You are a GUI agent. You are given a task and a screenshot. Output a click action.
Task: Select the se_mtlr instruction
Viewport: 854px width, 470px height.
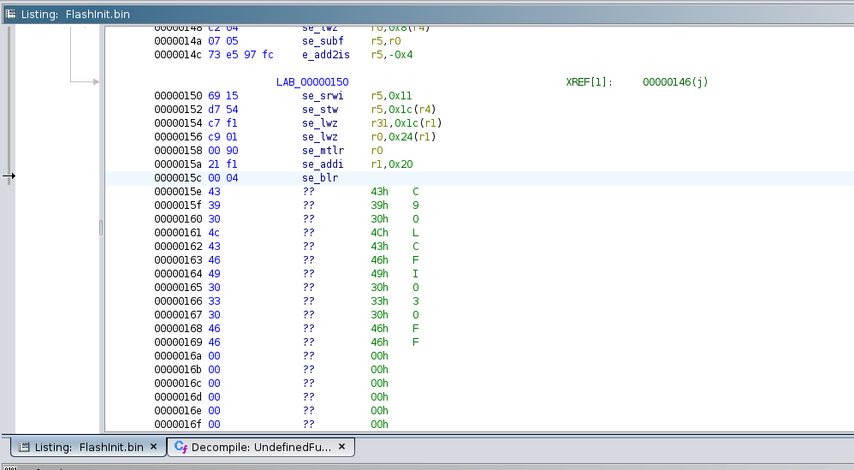322,150
